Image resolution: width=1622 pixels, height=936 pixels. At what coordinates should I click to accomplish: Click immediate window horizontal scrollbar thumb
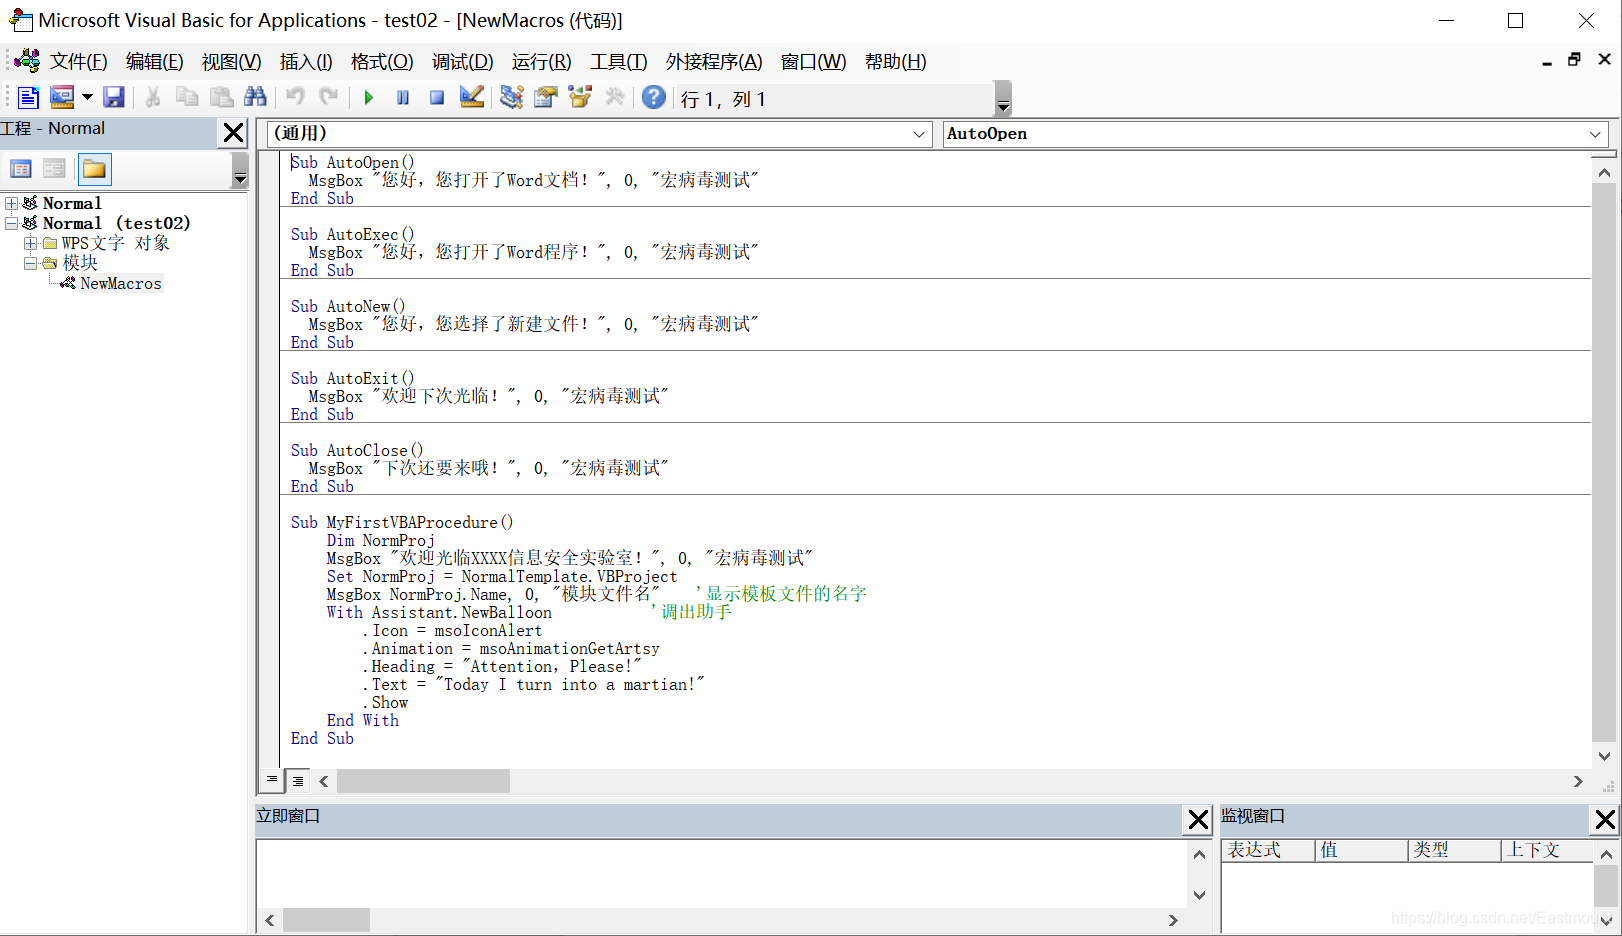click(x=326, y=920)
